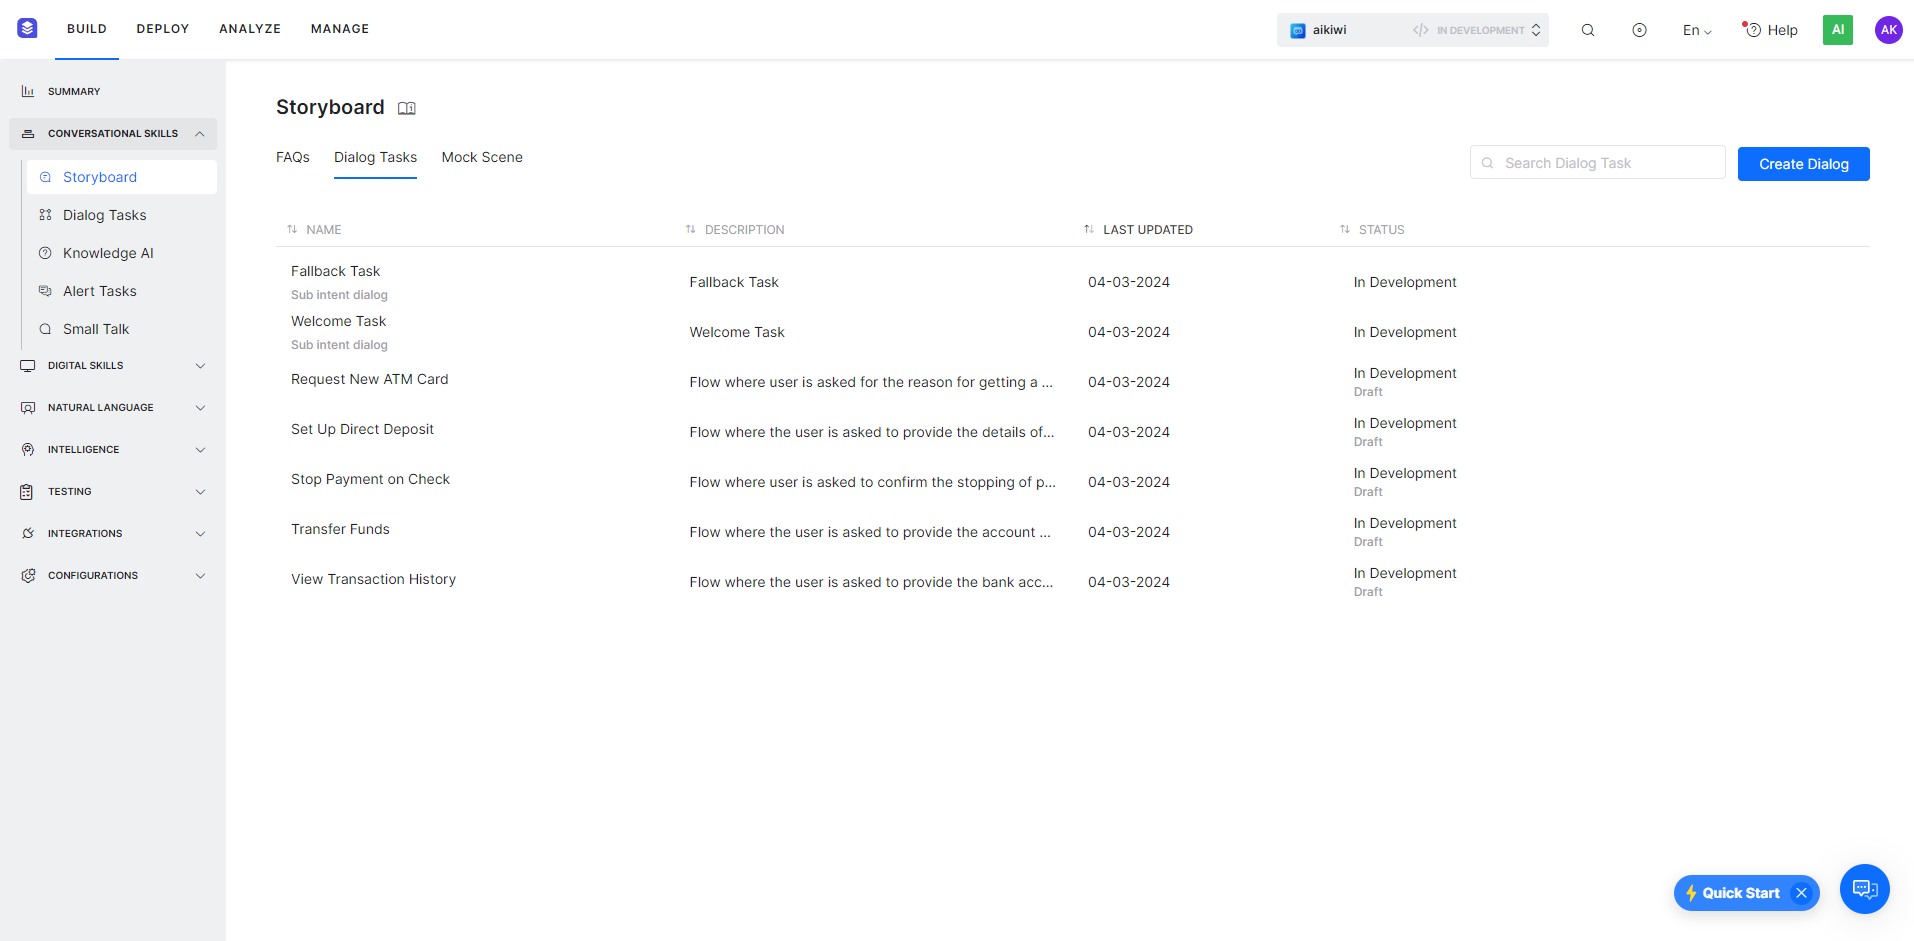Sort by Name column arrows icon
The width and height of the screenshot is (1914, 941).
292,230
